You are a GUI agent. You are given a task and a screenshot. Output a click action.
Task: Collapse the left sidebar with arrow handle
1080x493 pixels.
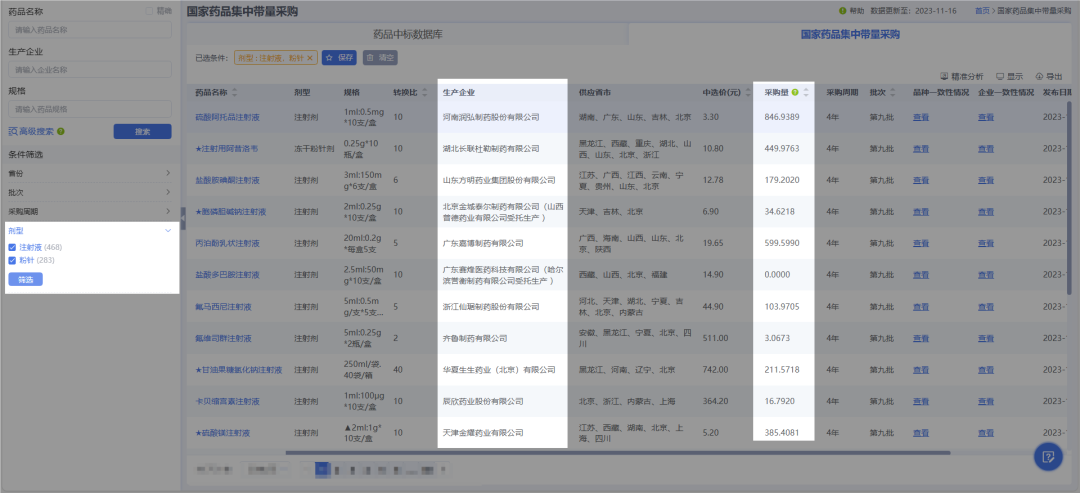(183, 225)
